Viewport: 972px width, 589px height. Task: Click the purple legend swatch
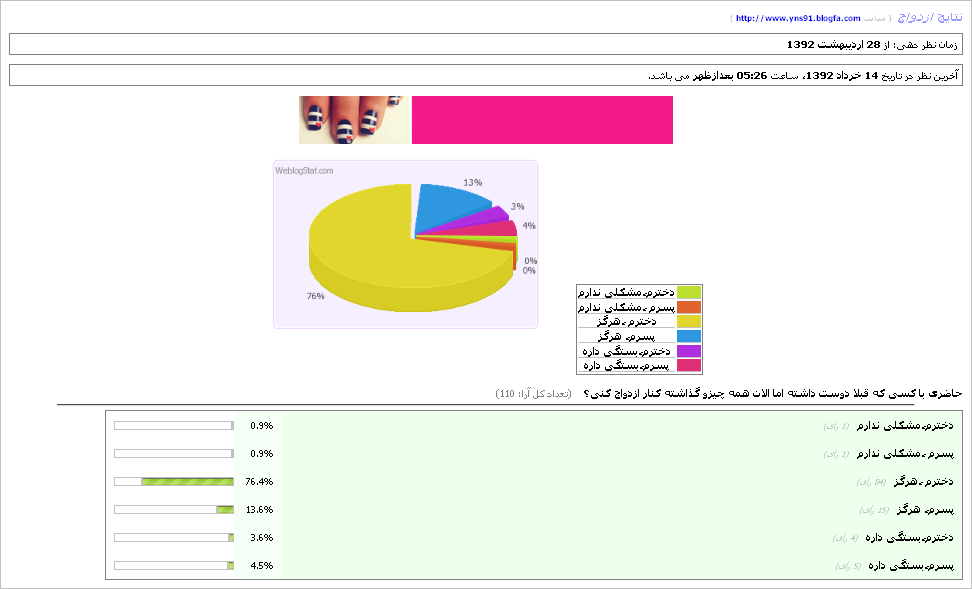coord(689,351)
